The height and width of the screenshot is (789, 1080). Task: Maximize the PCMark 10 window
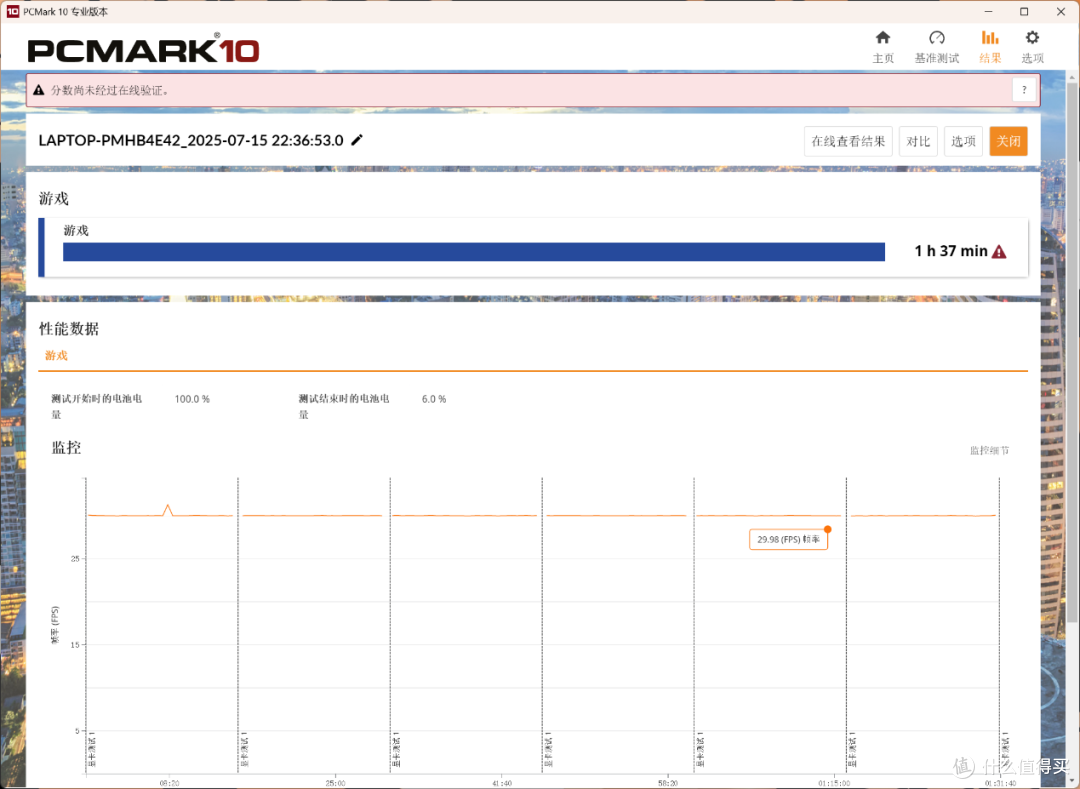point(1024,12)
